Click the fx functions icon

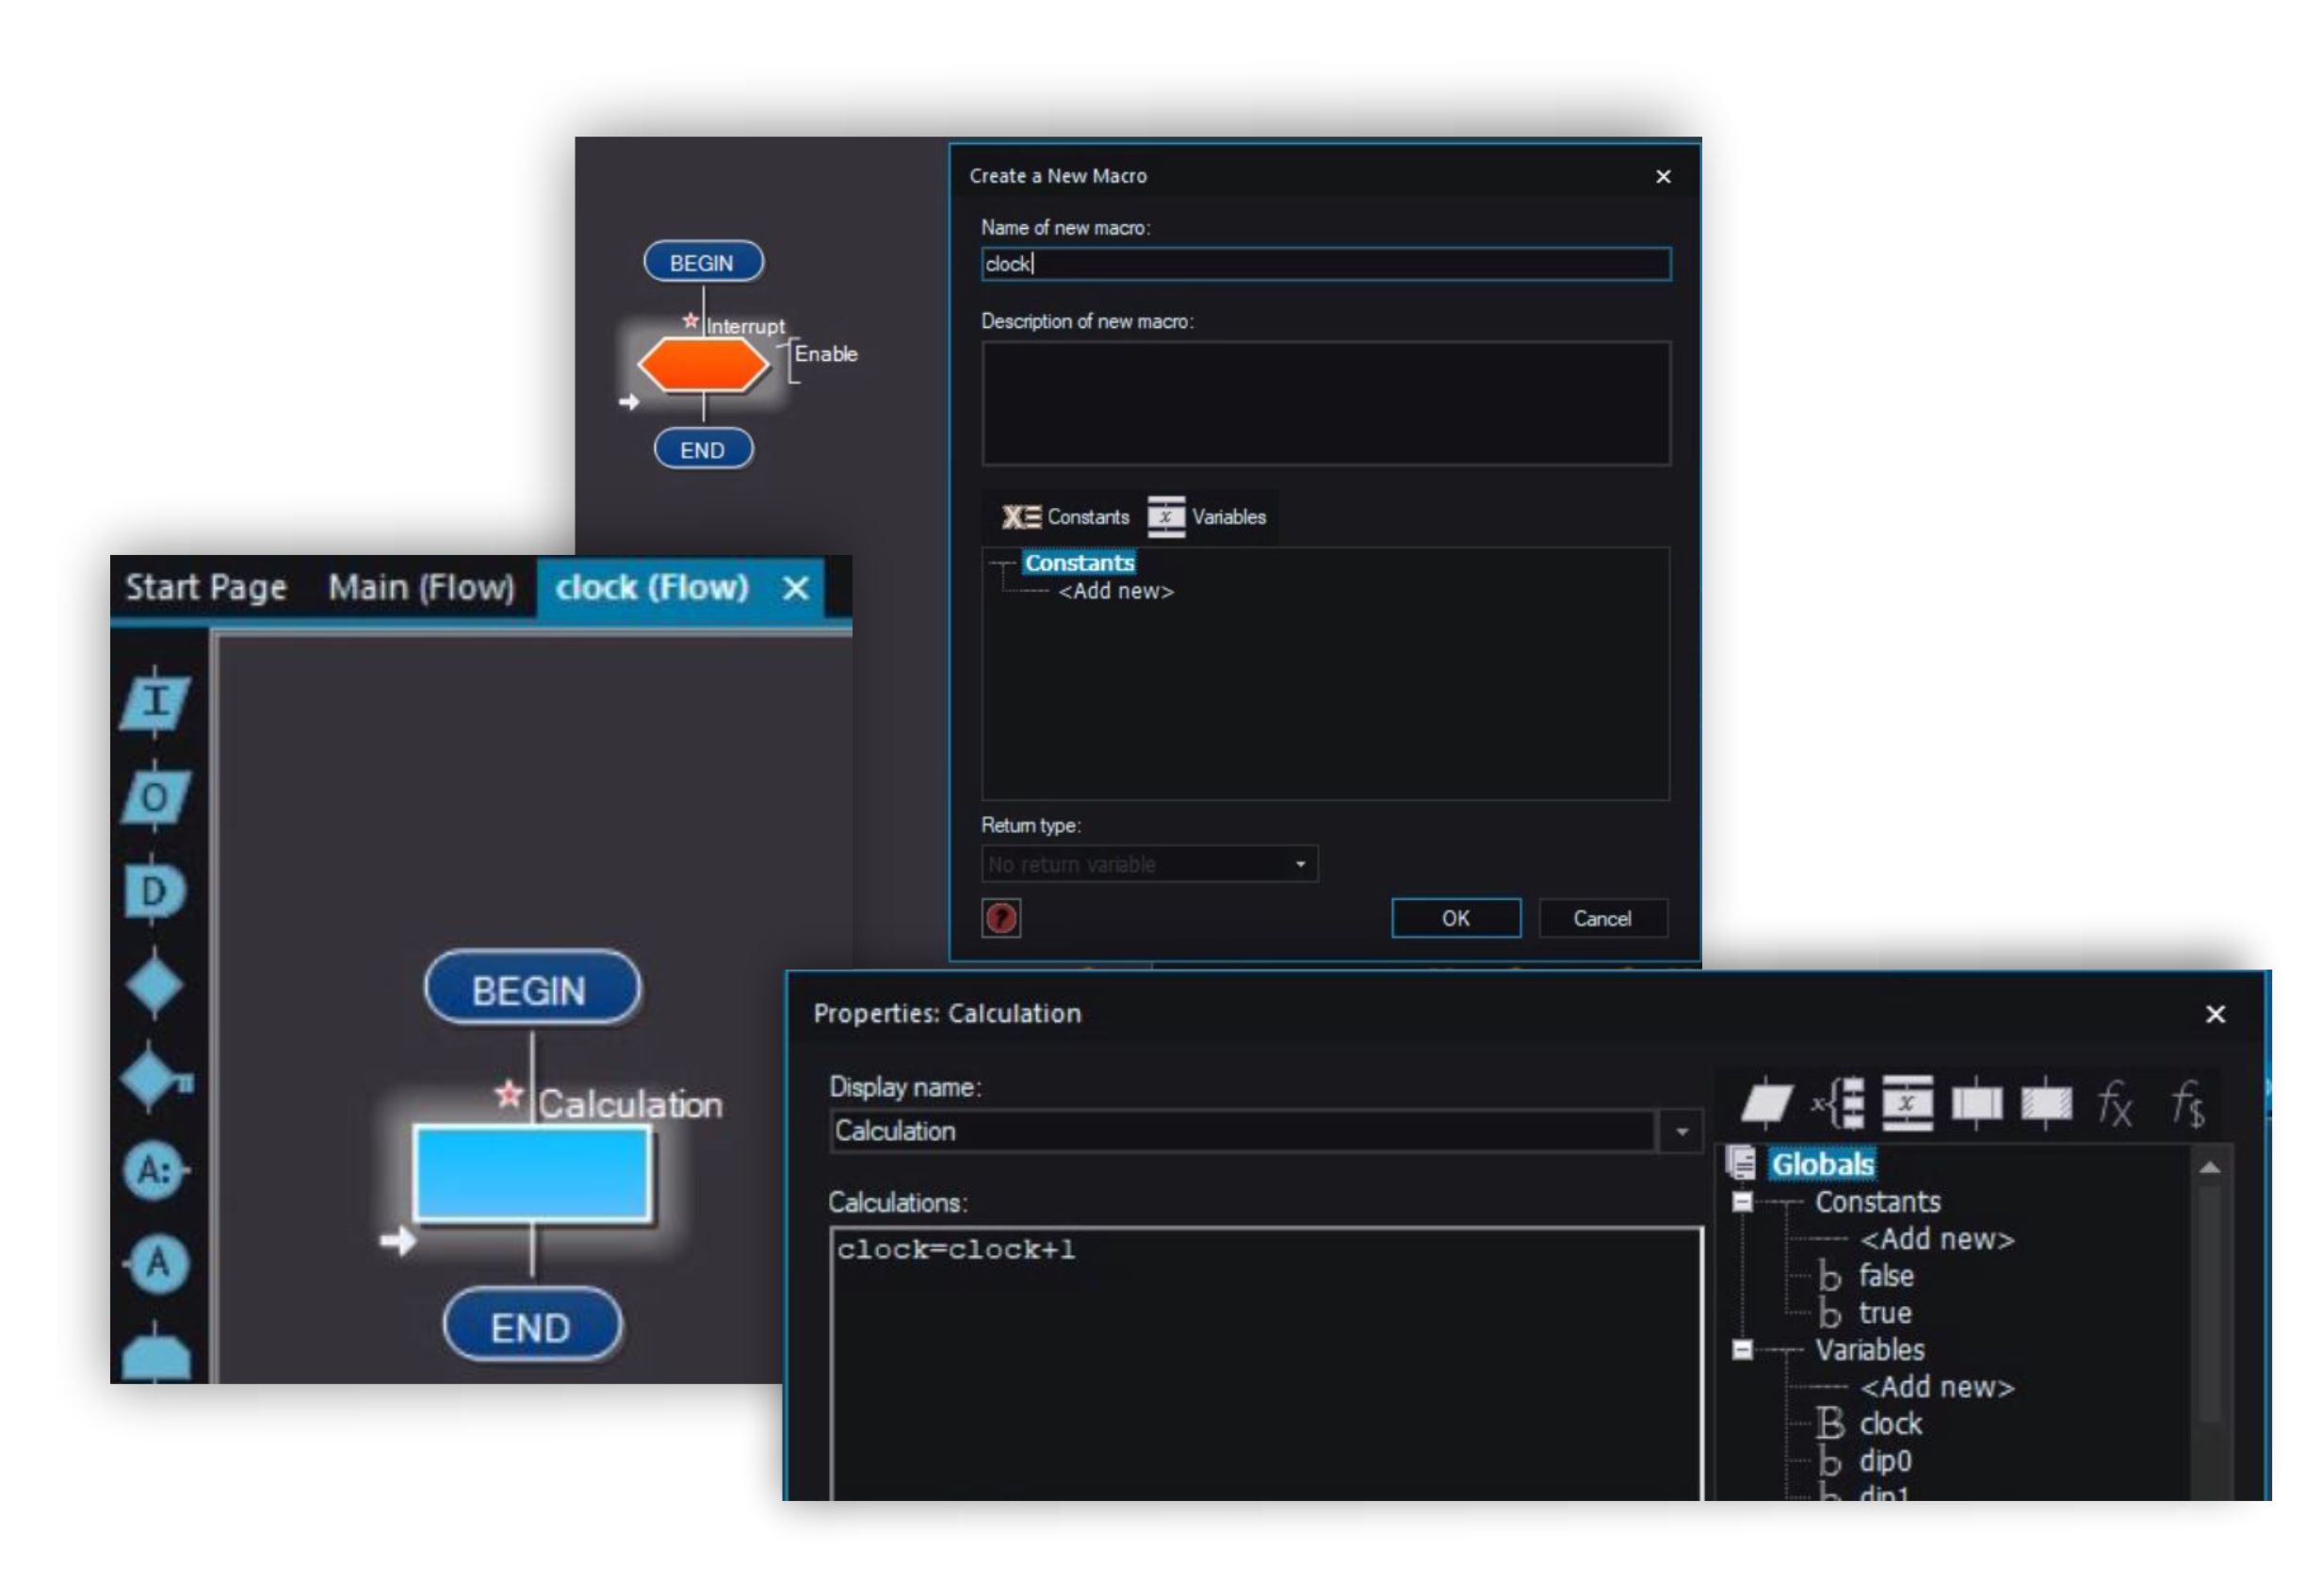point(2113,1104)
